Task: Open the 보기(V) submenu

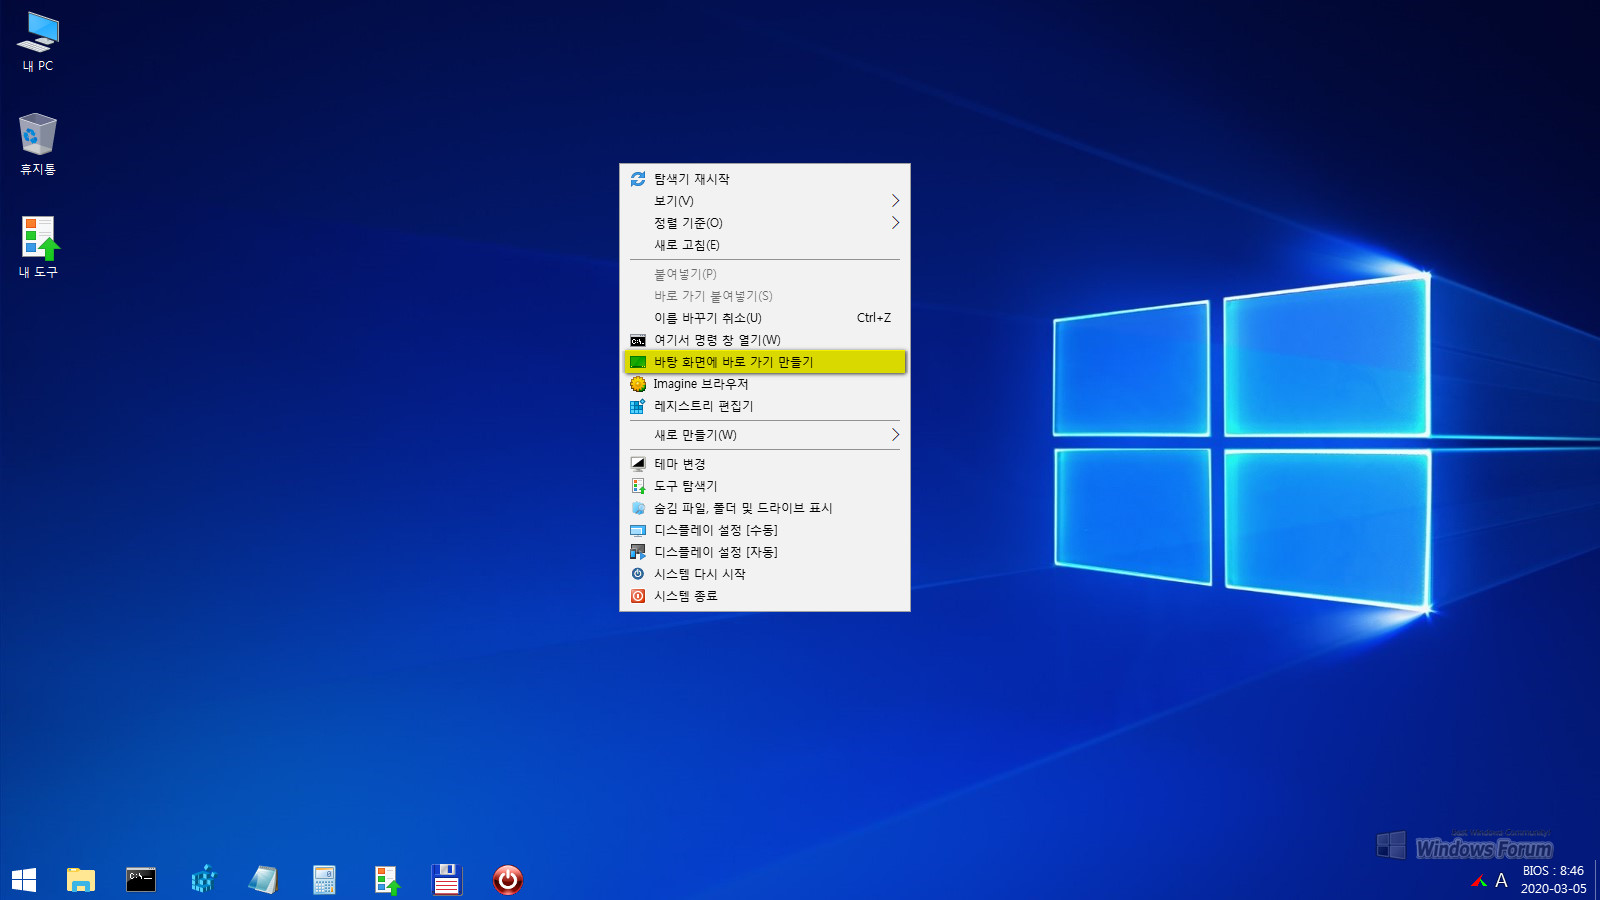Action: [x=765, y=201]
